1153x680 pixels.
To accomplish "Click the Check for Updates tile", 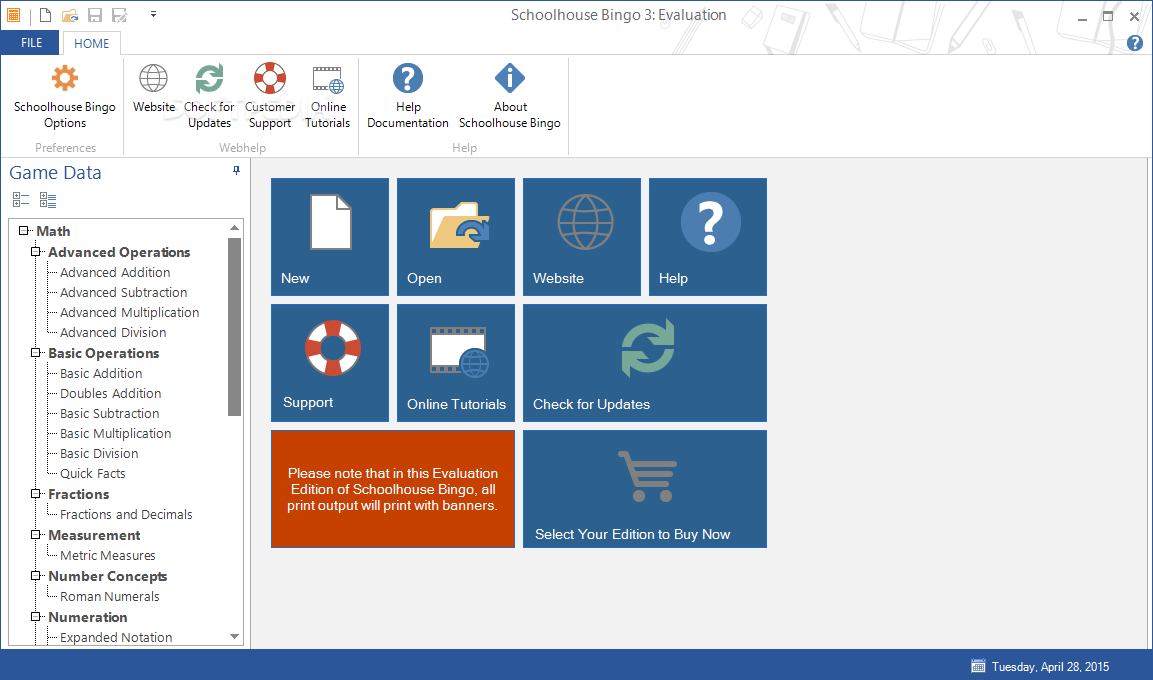I will point(645,362).
